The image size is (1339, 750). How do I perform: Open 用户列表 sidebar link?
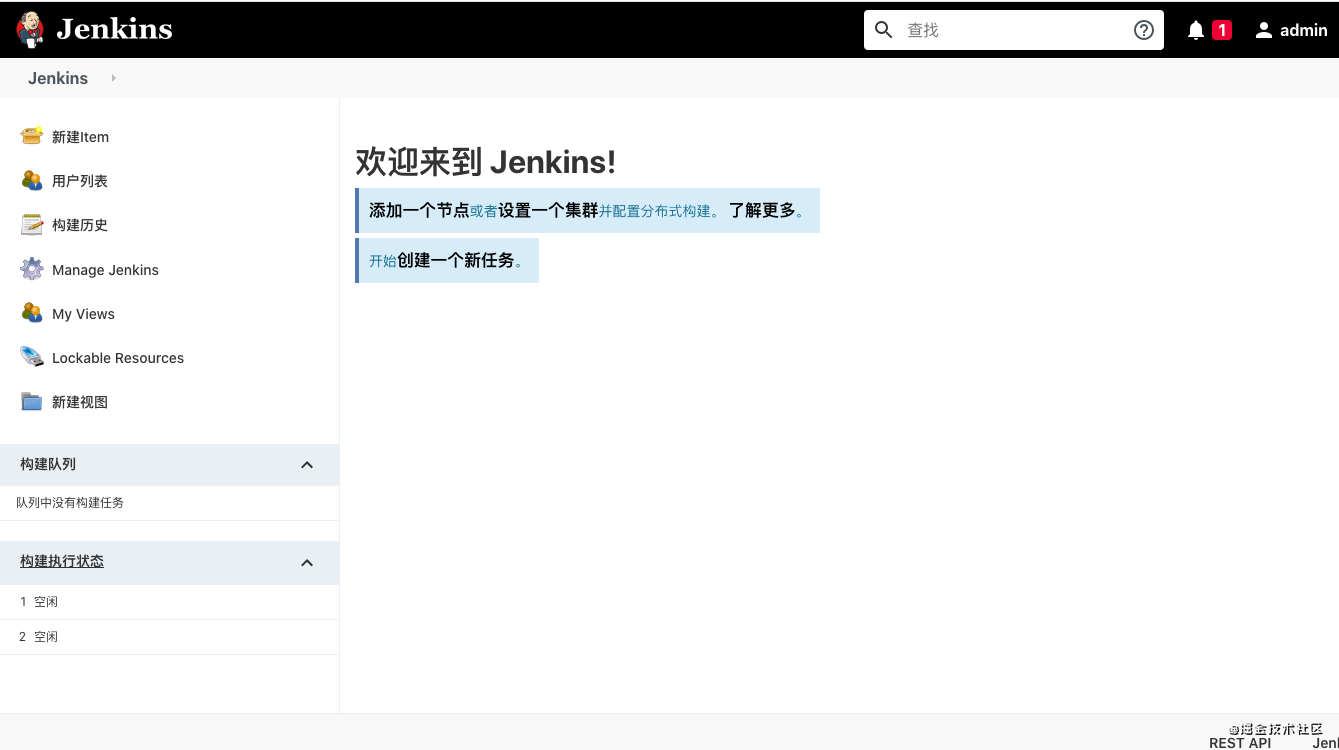[80, 181]
